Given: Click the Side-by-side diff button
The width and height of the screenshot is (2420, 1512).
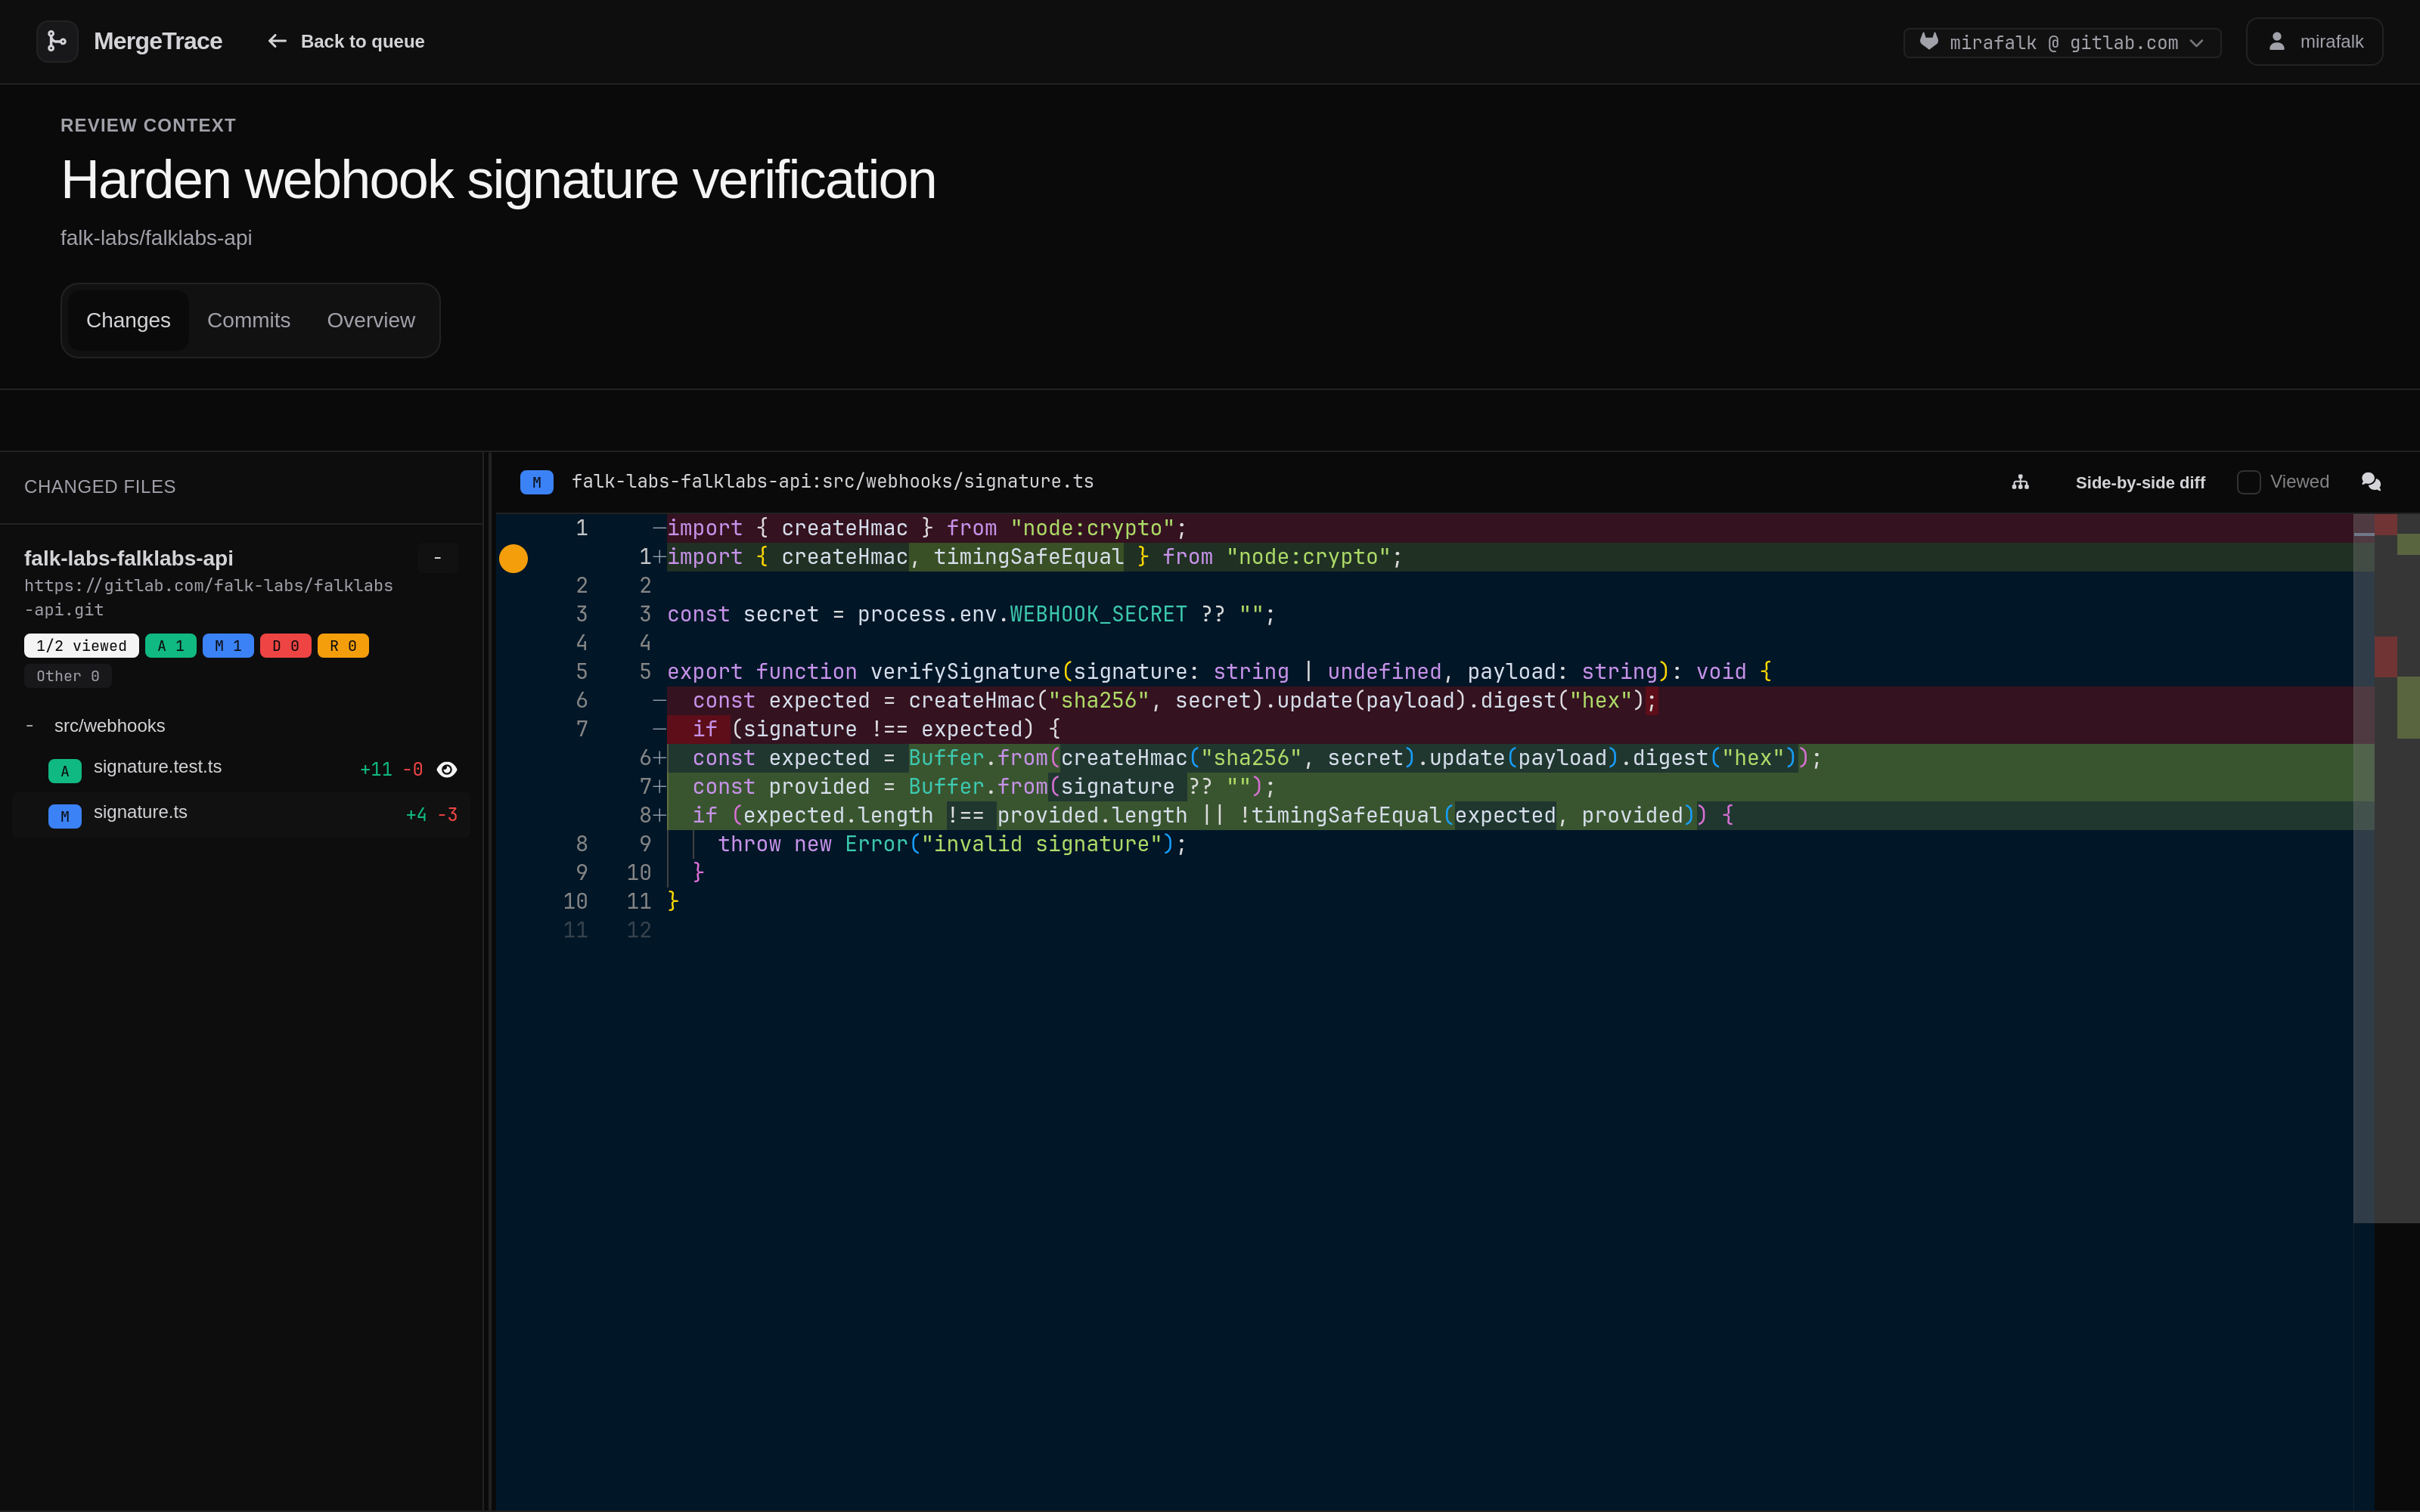Looking at the screenshot, I should [x=2140, y=482].
